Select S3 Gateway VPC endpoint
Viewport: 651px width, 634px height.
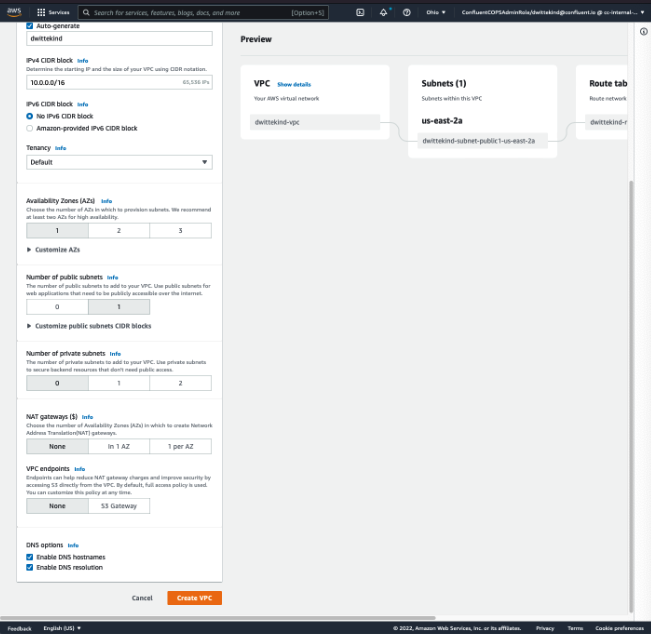[x=119, y=506]
